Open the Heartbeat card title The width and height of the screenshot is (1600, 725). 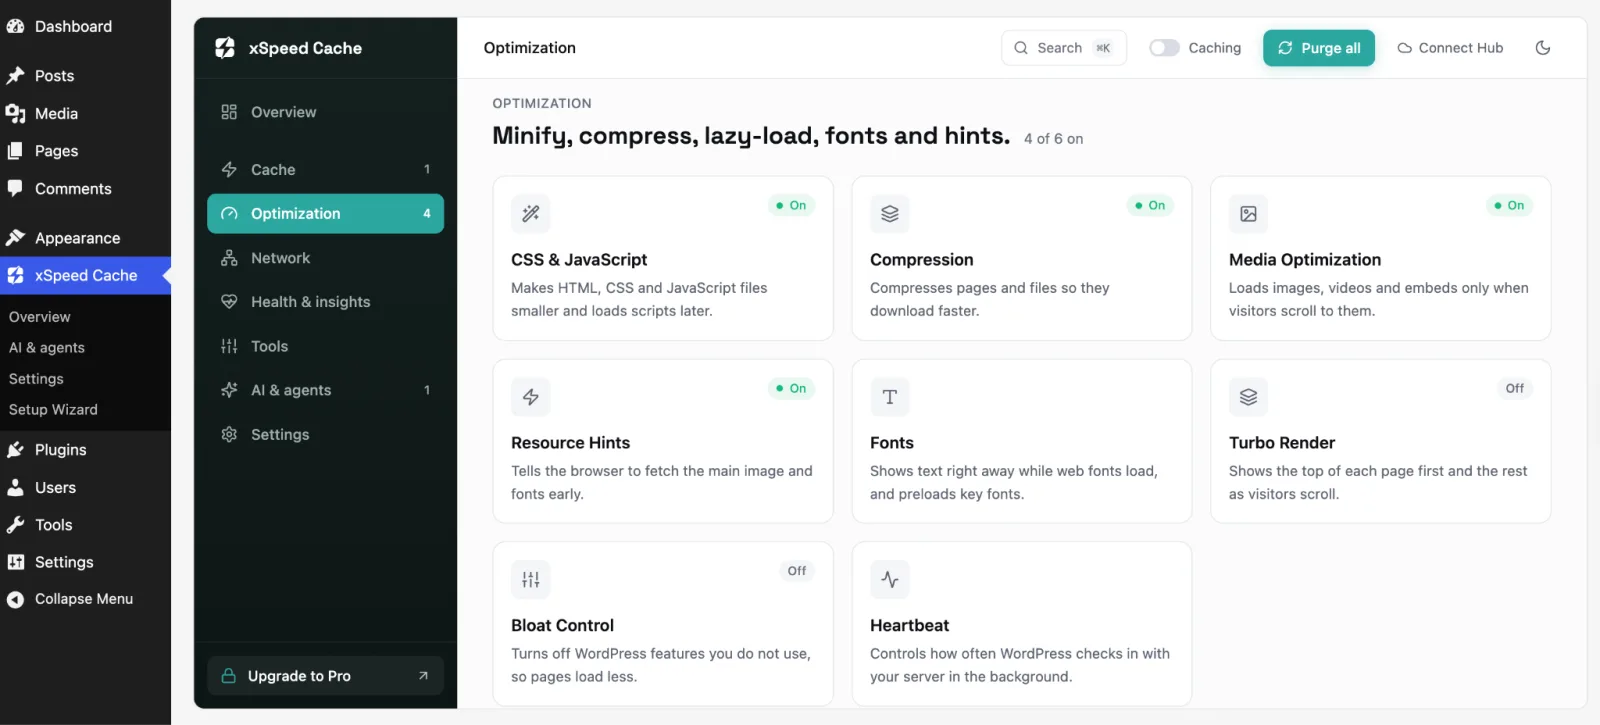click(x=909, y=626)
